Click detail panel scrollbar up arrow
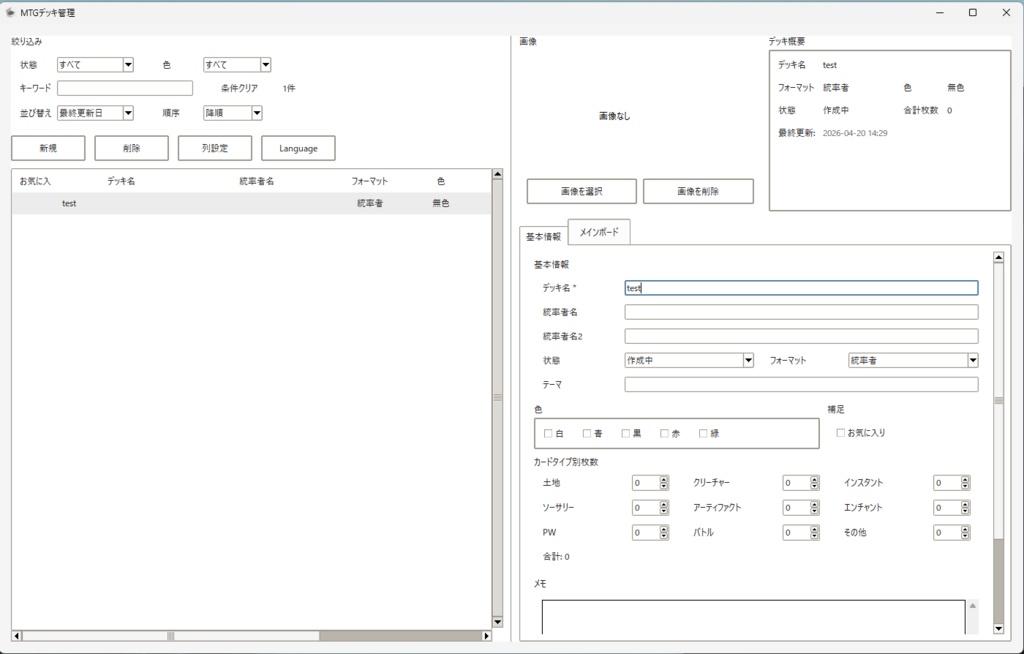Image resolution: width=1024 pixels, height=654 pixels. click(x=999, y=257)
